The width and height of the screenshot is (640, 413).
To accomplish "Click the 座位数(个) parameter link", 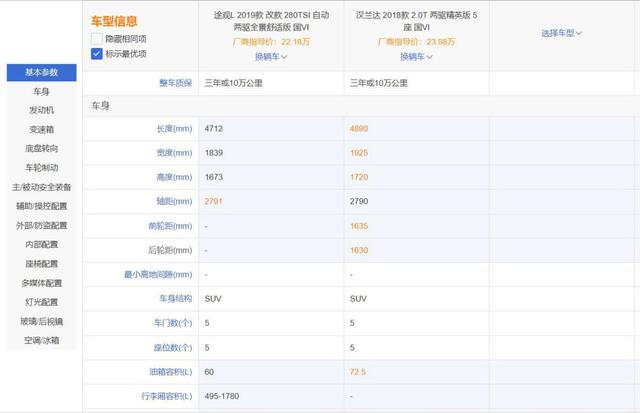I will tap(173, 348).
